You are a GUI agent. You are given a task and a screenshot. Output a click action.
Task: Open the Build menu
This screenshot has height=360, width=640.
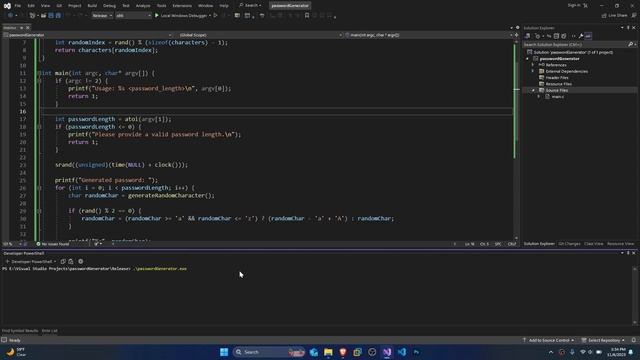(x=92, y=6)
